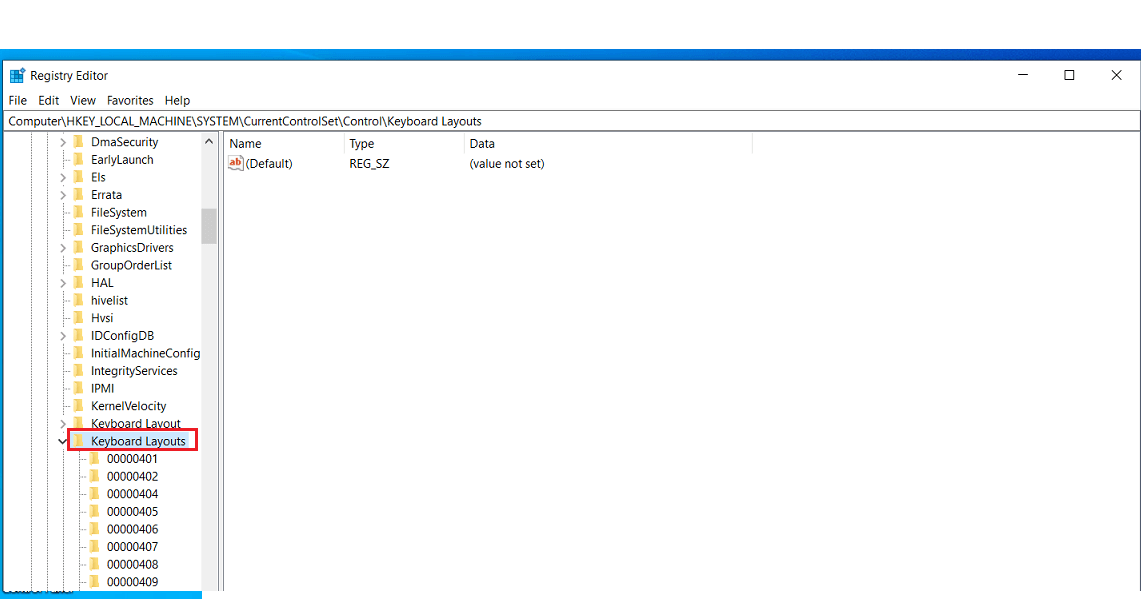The width and height of the screenshot is (1141, 599).
Task: Click the 00000406 folder icon
Action: pyautogui.click(x=95, y=529)
